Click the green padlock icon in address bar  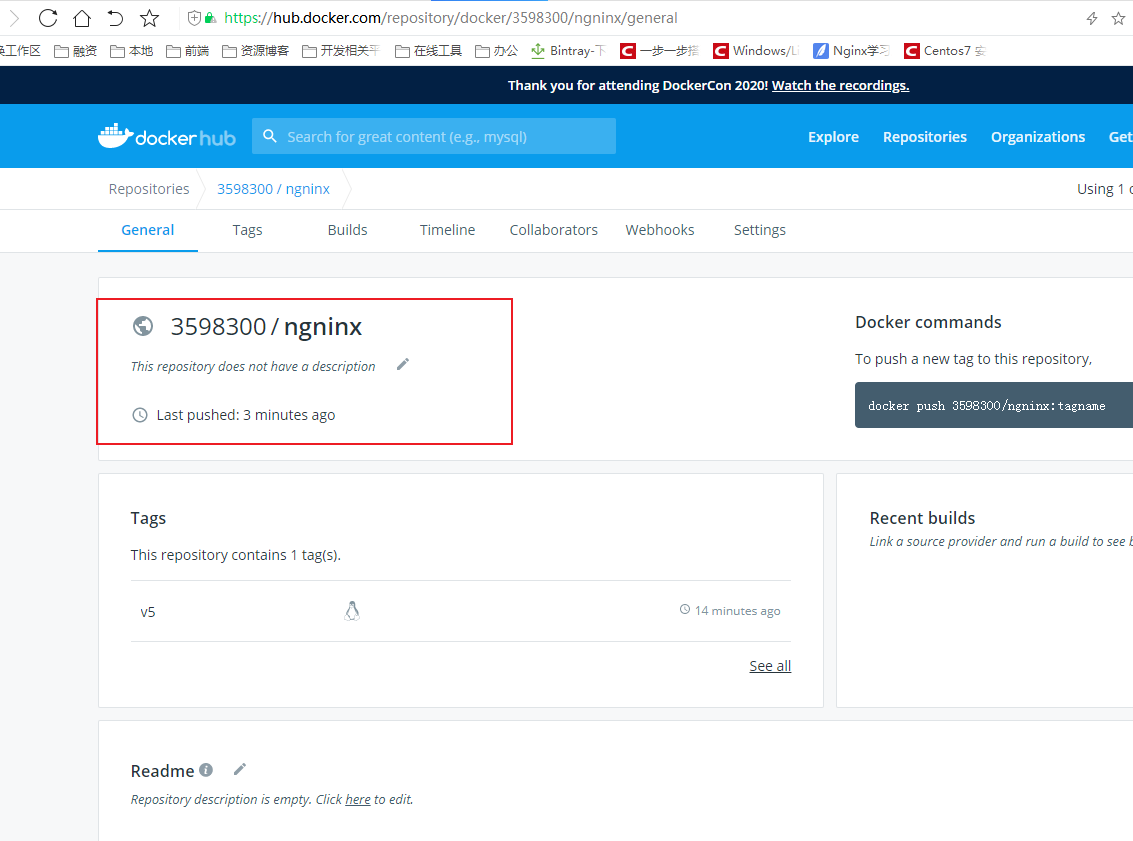(x=210, y=18)
